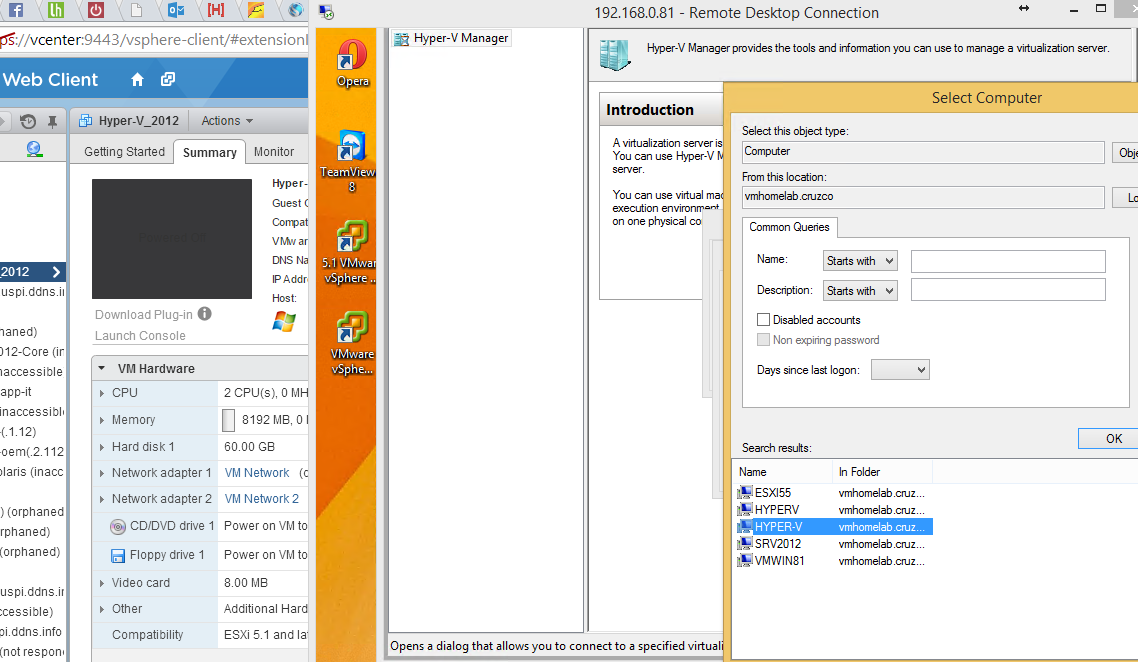Click the VMWIN81 computer icon
This screenshot has height=662, width=1138.
745,560
